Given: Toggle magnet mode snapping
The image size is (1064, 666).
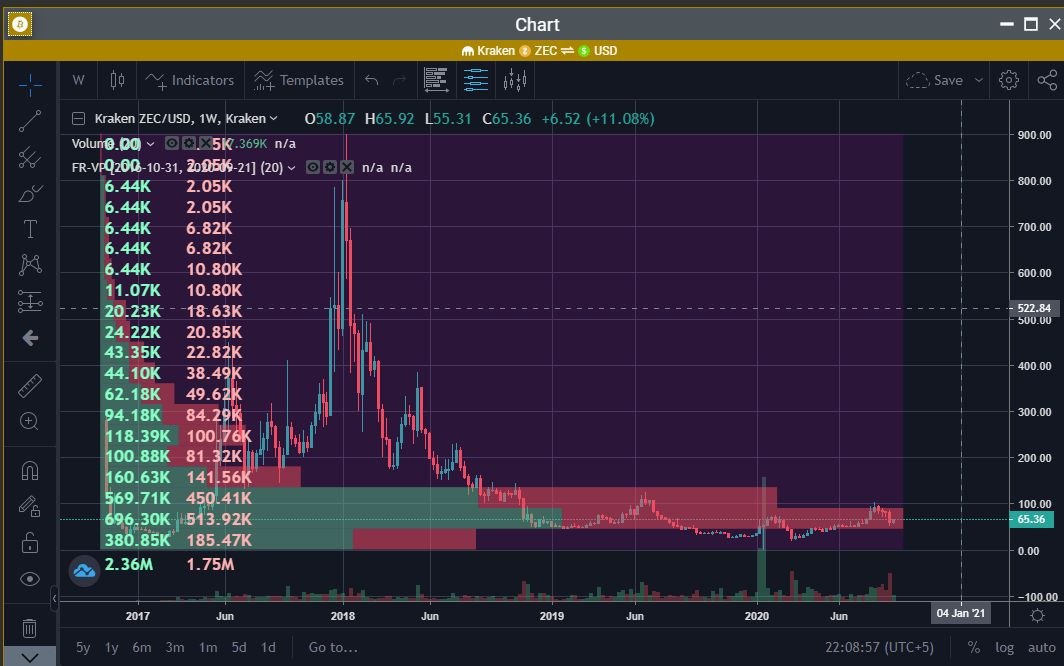Looking at the screenshot, I should tap(30, 470).
